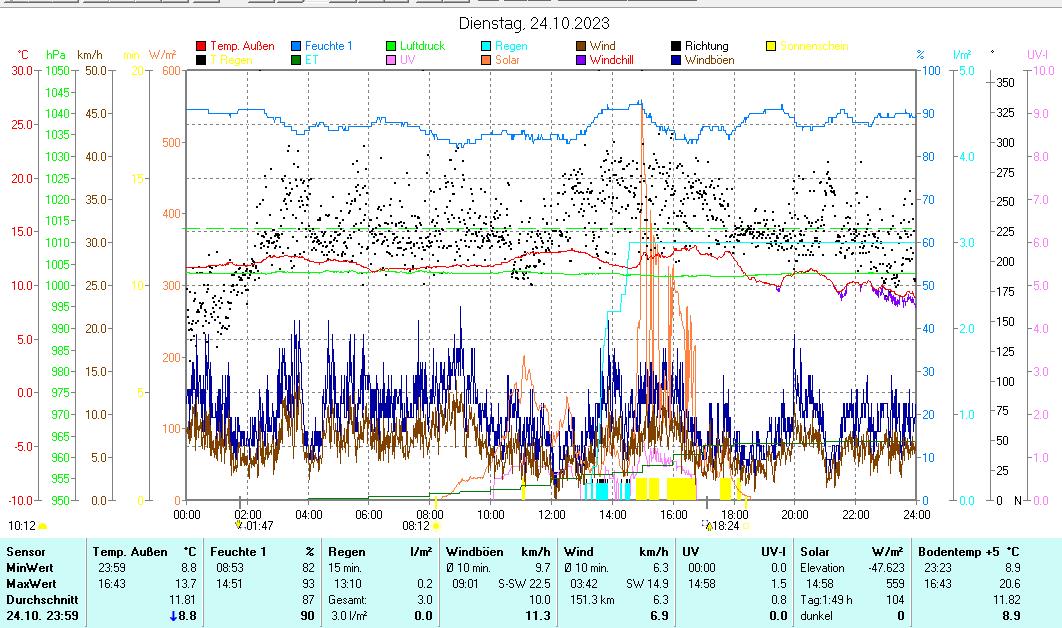Click the sunrise icon next to 08:12
Image resolution: width=1062 pixels, height=628 pixels.
[436, 526]
